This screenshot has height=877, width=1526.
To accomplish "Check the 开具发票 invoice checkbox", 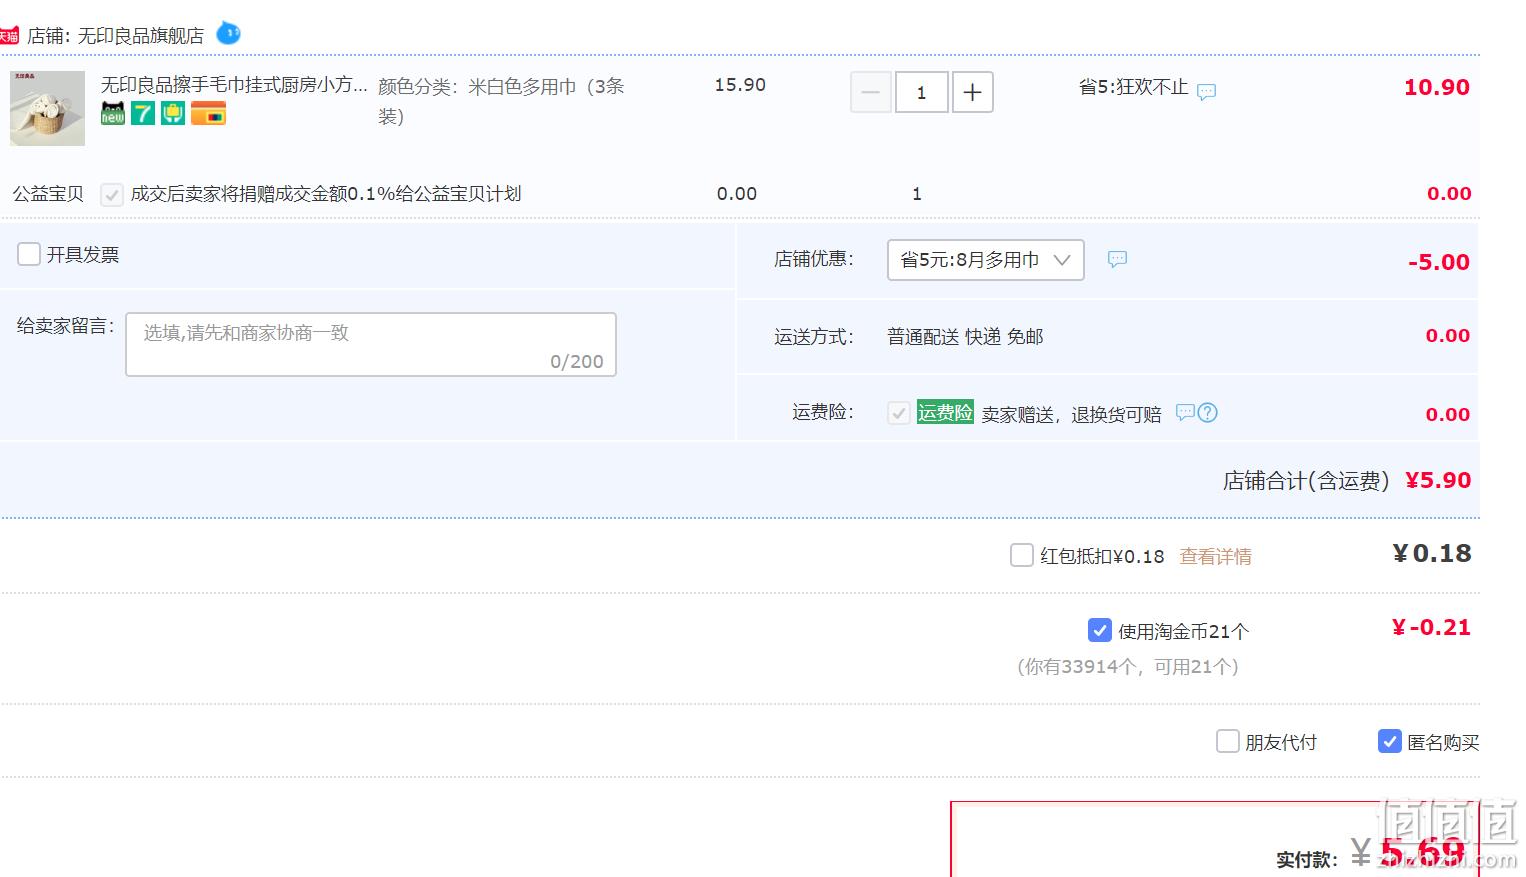I will 29,254.
